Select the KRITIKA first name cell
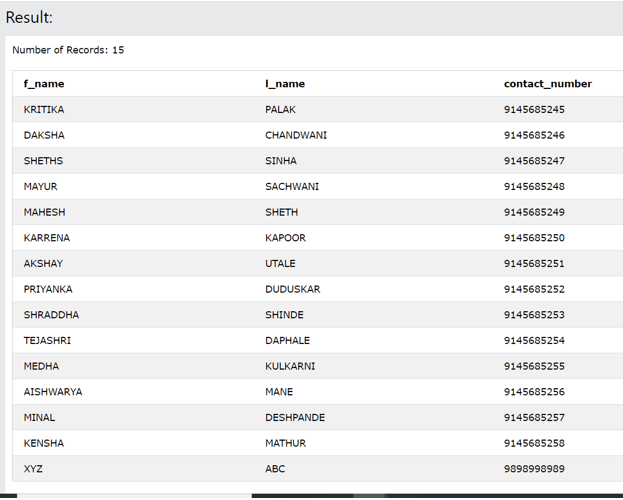Image resolution: width=623 pixels, height=500 pixels. pos(44,110)
